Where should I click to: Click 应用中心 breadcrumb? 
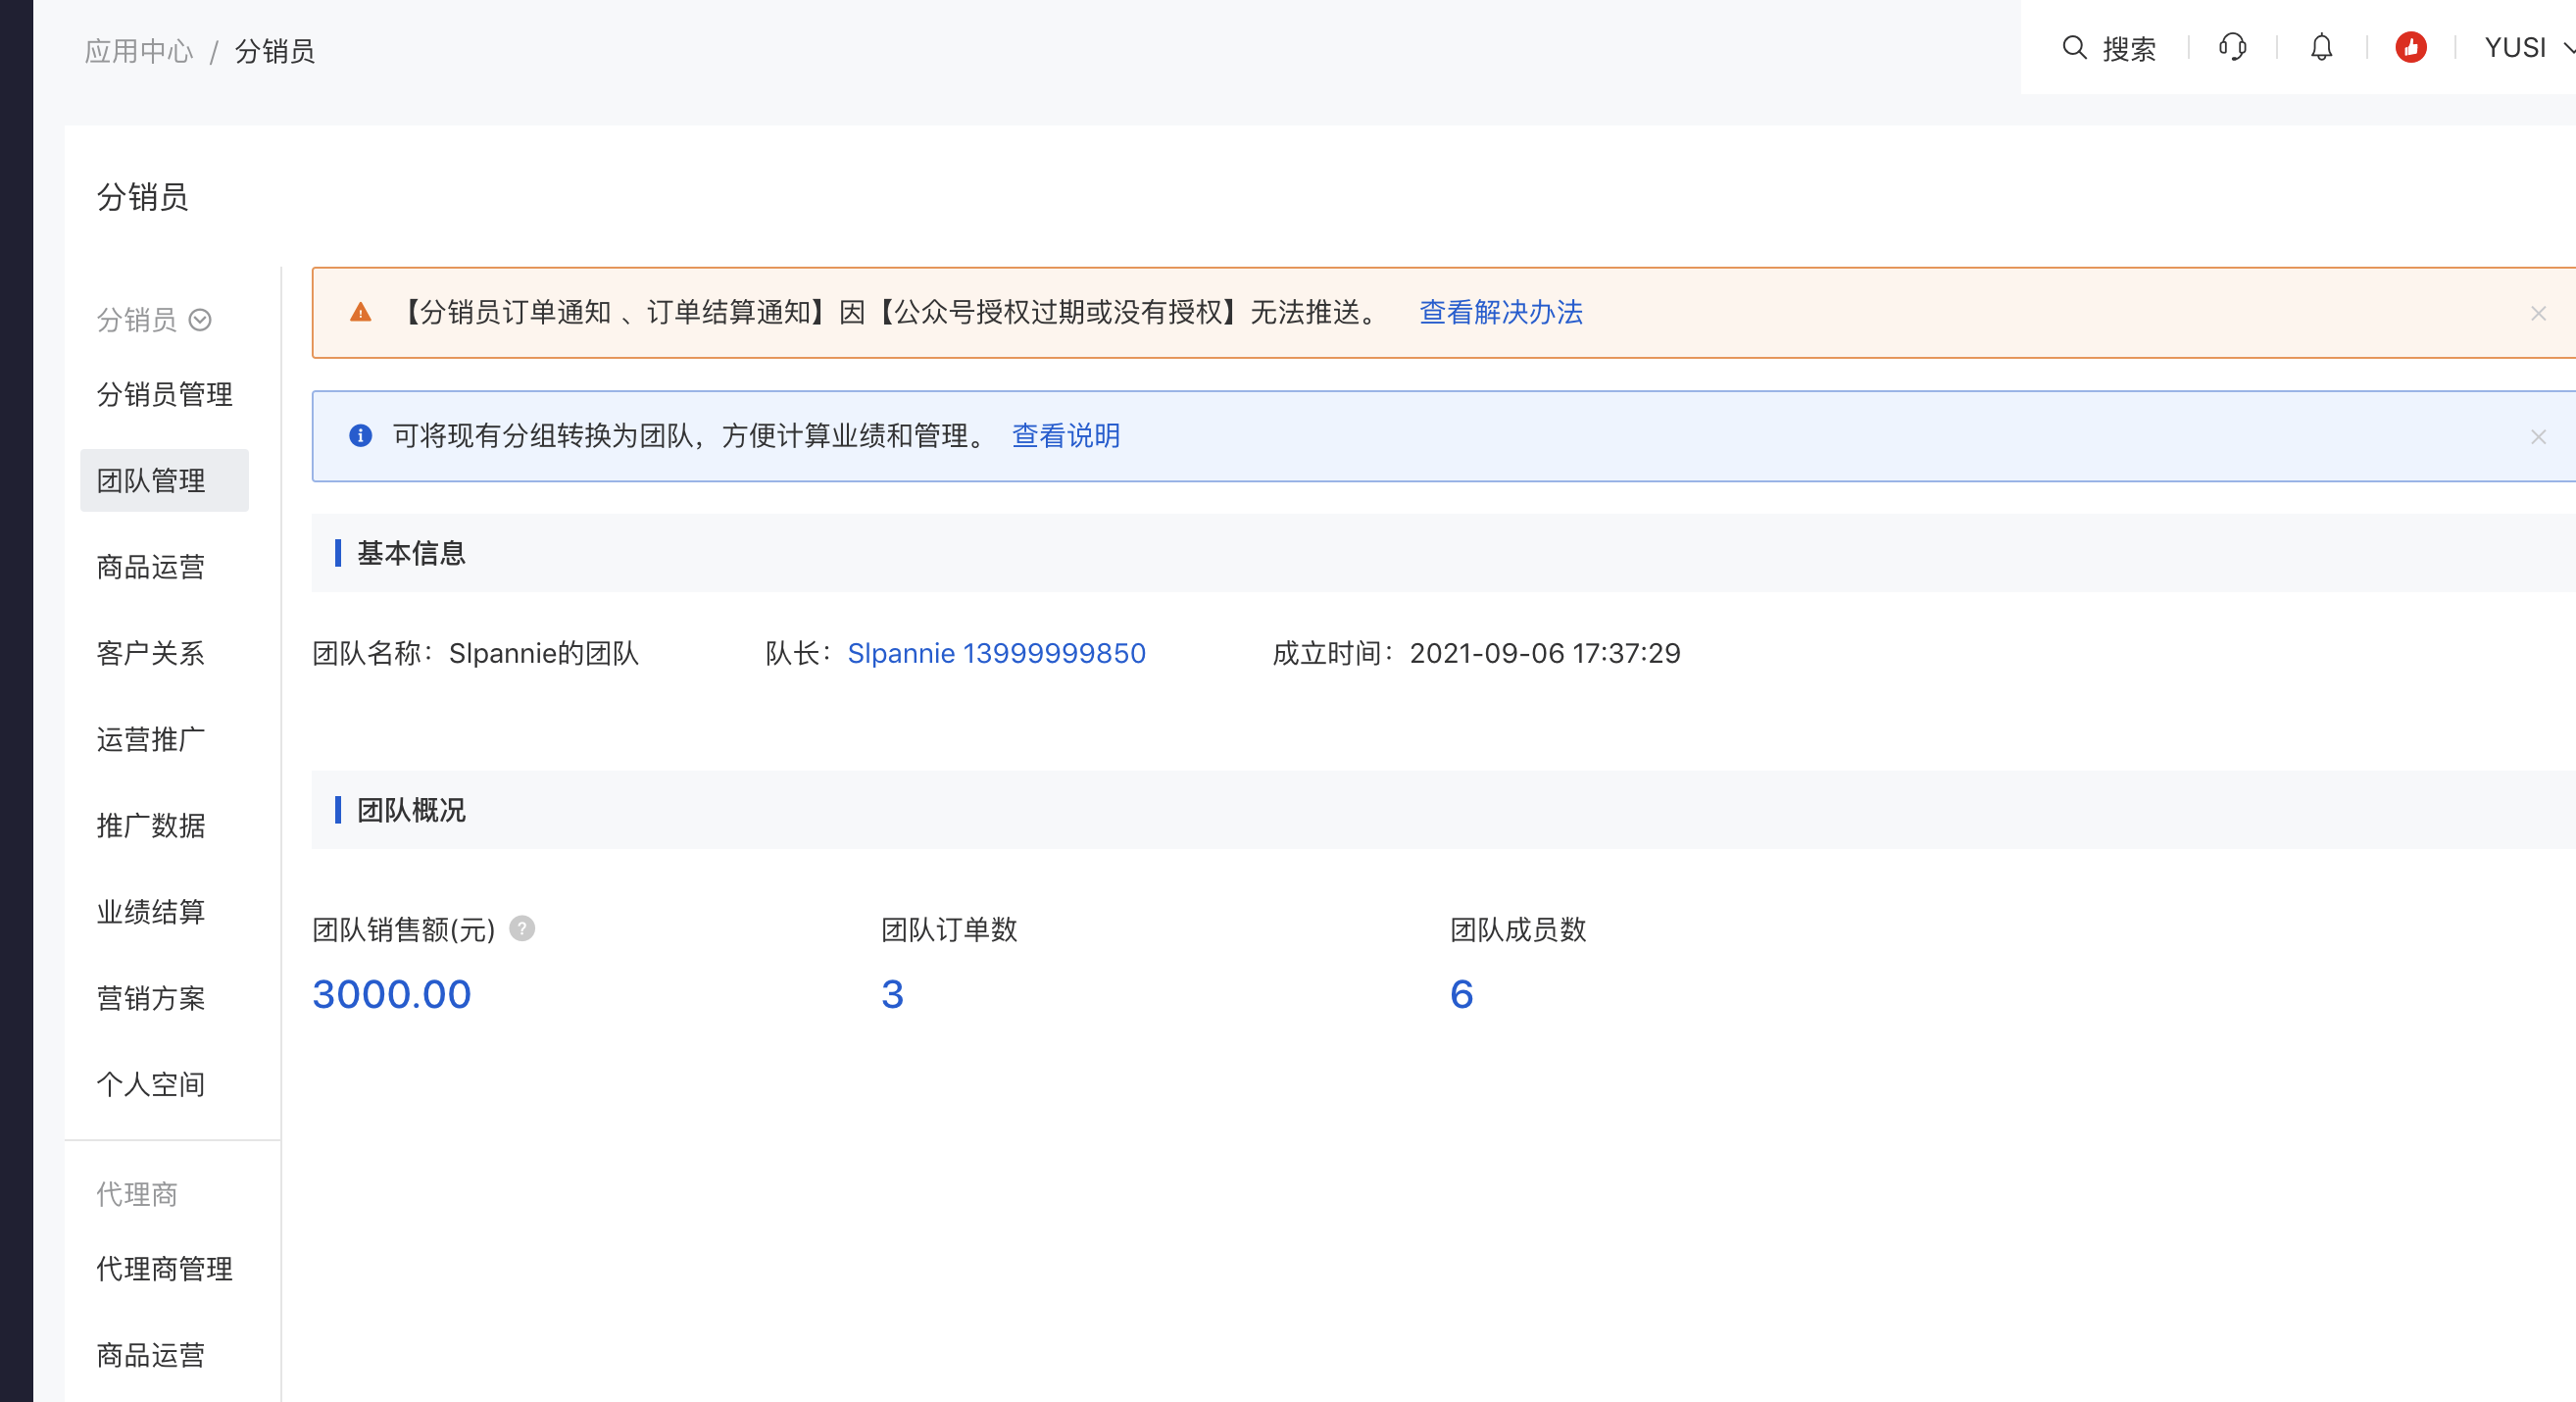[x=139, y=51]
